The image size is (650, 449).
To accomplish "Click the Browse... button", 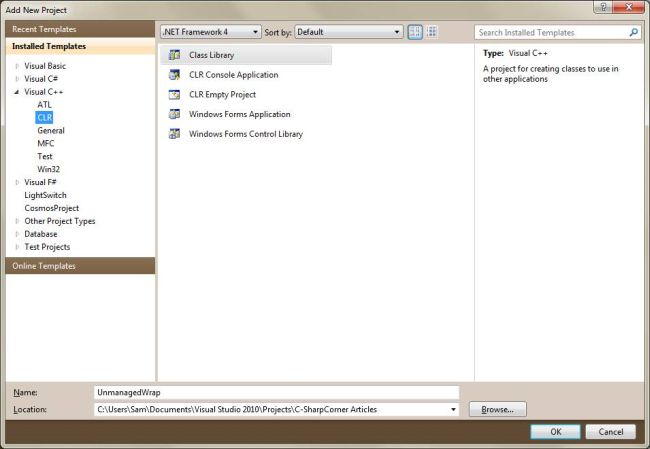I will [x=498, y=409].
